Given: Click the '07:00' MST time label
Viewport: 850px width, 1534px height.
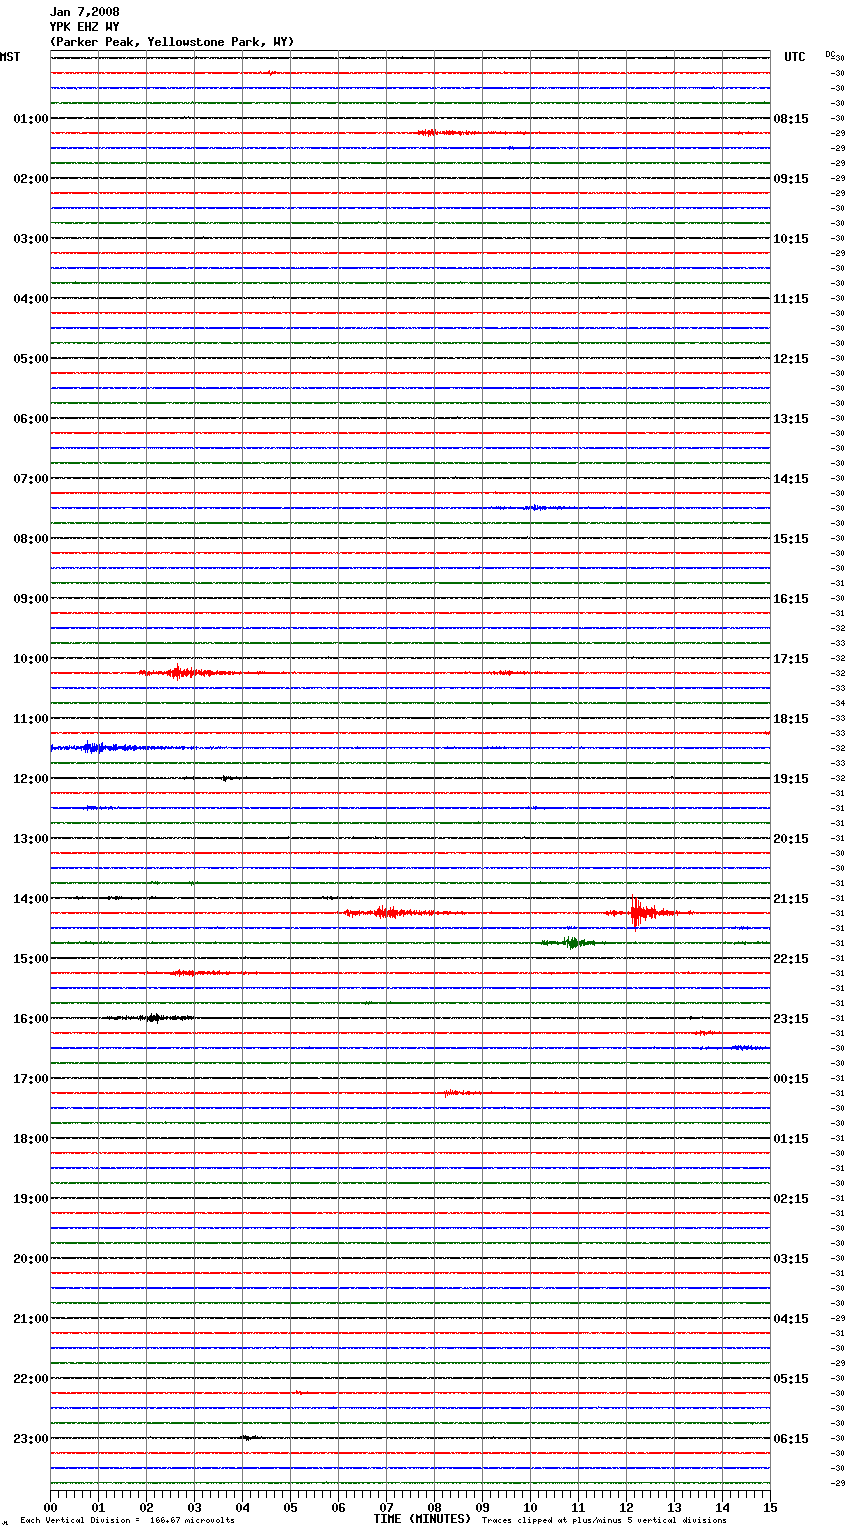Looking at the screenshot, I should click(31, 479).
